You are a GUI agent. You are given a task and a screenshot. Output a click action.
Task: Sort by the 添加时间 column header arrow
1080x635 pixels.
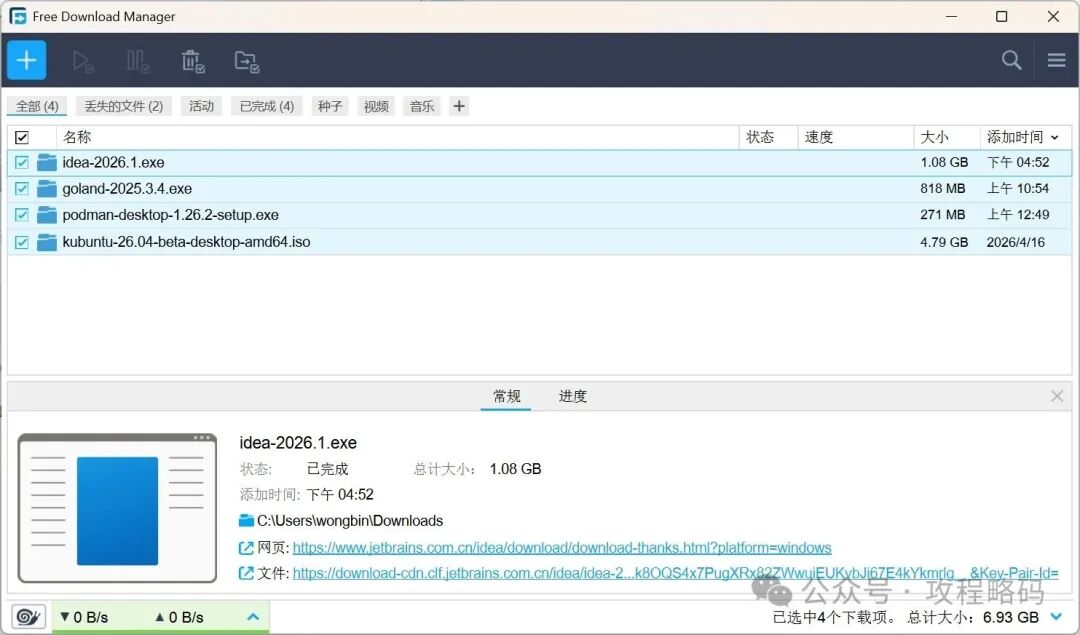point(1054,137)
